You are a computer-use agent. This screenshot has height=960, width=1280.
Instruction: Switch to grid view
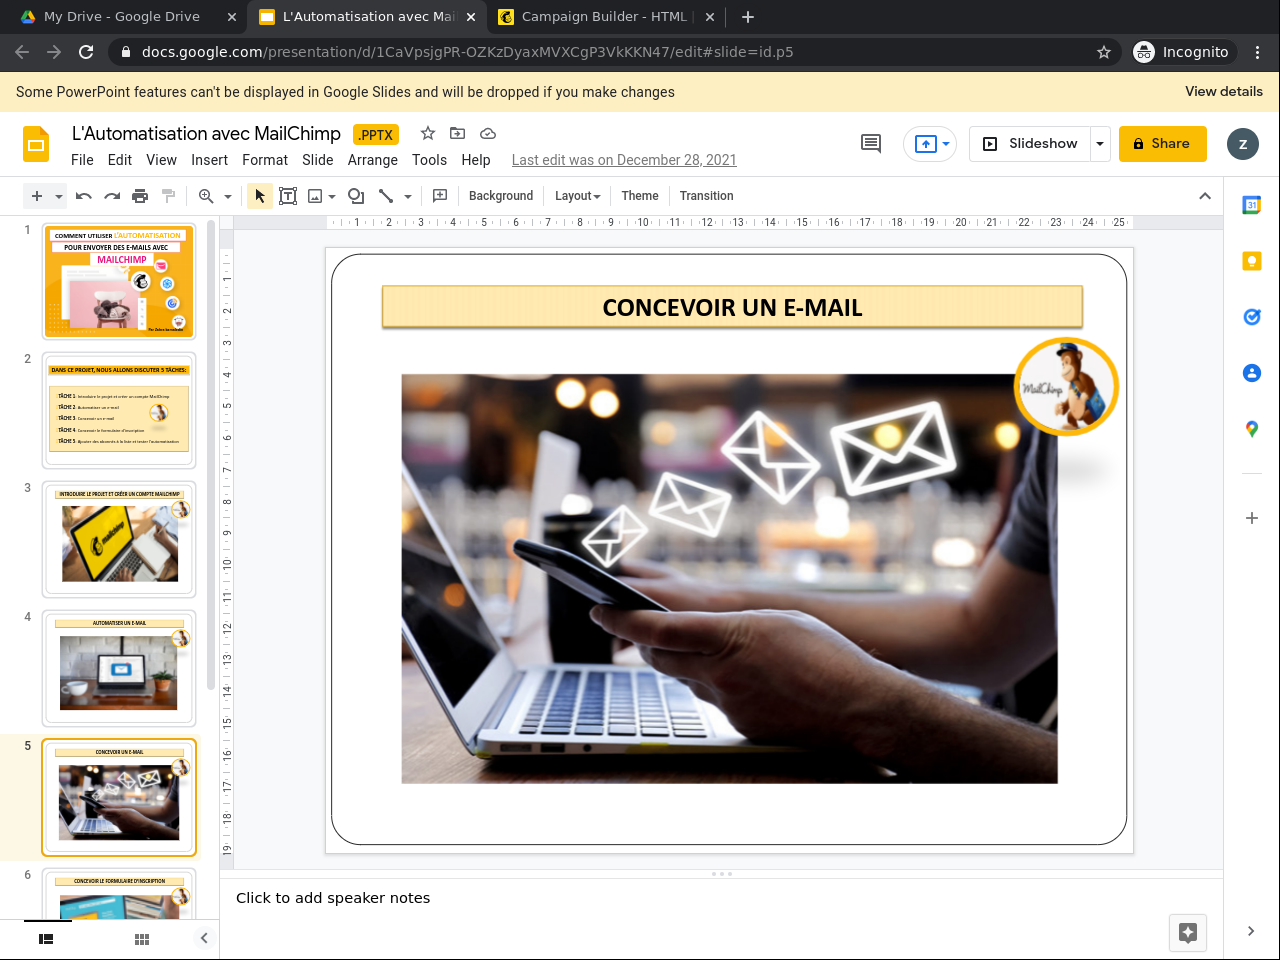click(x=142, y=939)
